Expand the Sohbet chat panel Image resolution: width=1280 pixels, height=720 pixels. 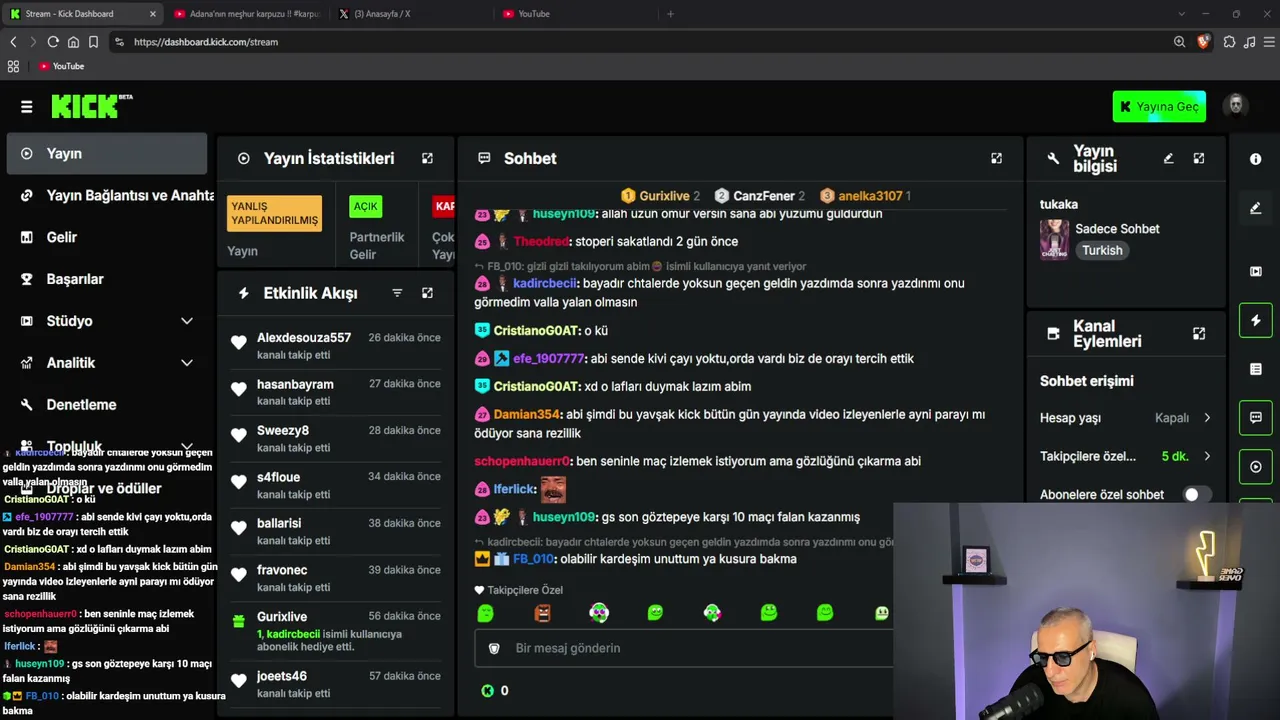pos(996,158)
